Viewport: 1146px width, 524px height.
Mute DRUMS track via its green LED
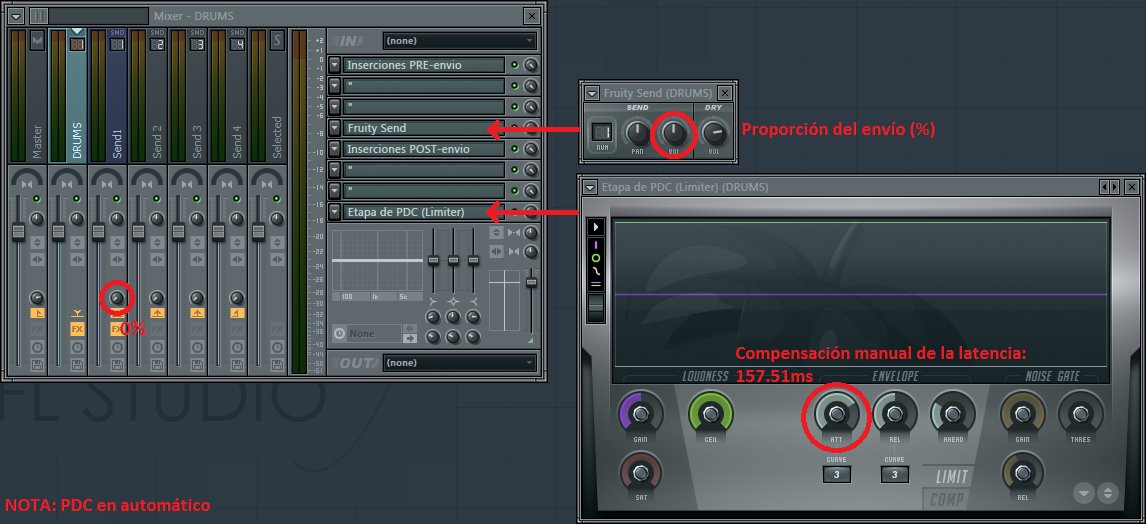[x=77, y=200]
